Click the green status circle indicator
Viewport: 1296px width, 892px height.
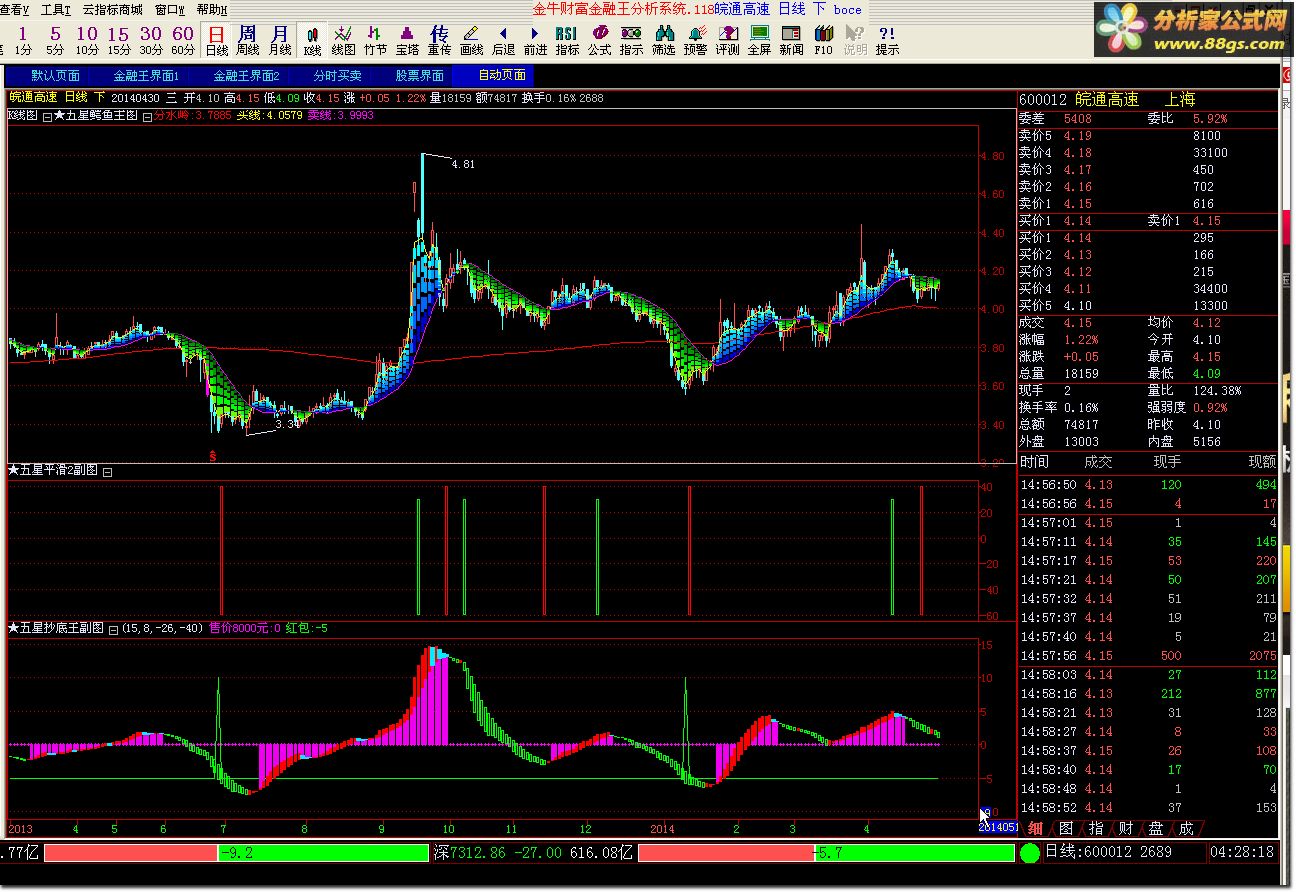point(1029,853)
